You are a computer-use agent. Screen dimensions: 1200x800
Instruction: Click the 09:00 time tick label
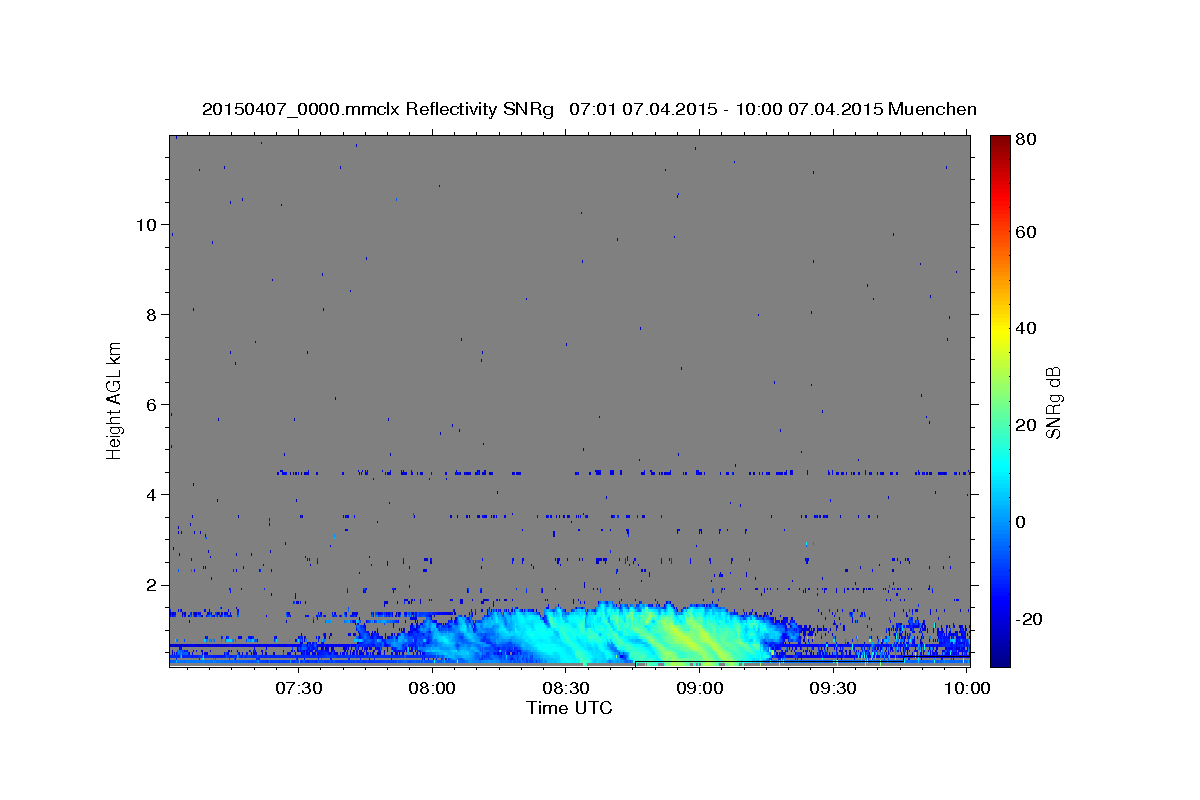(700, 688)
